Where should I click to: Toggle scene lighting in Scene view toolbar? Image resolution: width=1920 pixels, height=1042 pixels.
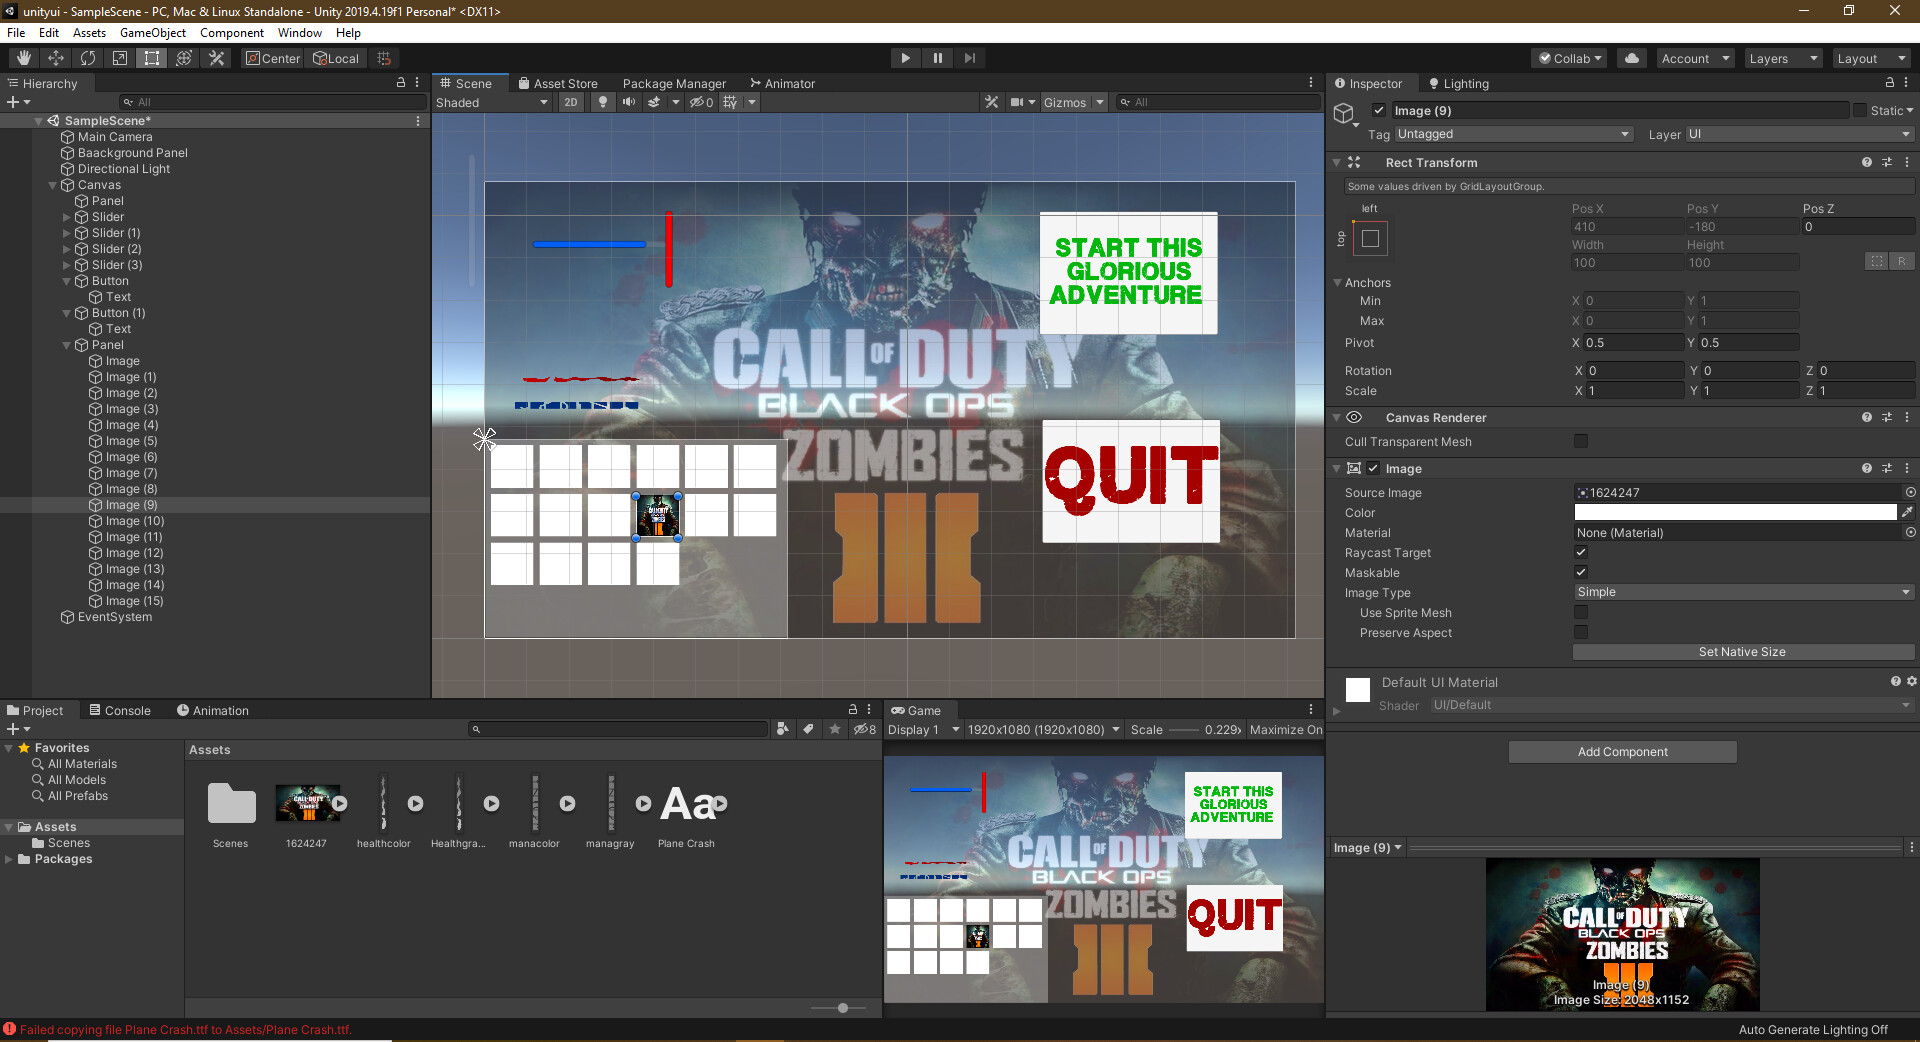coord(603,102)
